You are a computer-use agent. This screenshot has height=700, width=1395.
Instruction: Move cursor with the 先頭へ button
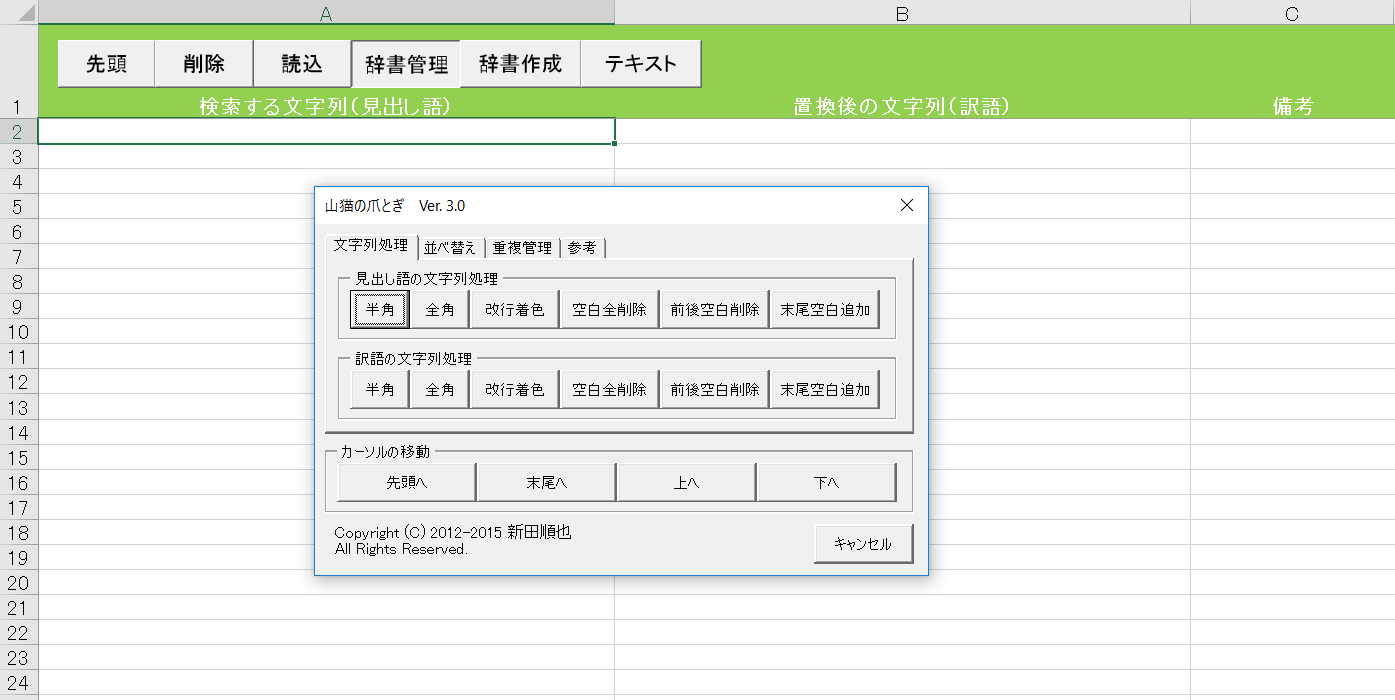pos(406,483)
